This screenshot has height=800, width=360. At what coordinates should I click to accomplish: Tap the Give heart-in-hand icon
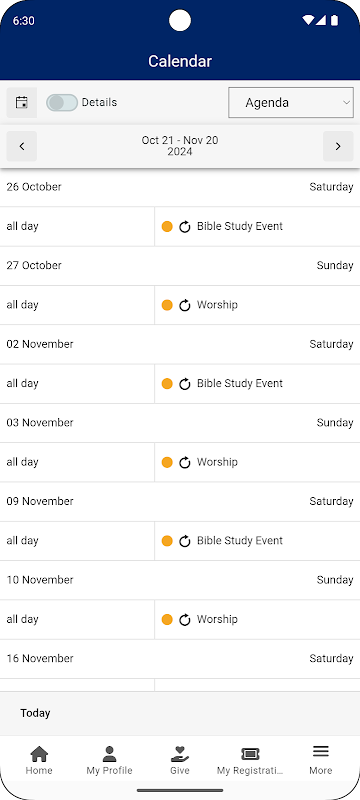(179, 753)
